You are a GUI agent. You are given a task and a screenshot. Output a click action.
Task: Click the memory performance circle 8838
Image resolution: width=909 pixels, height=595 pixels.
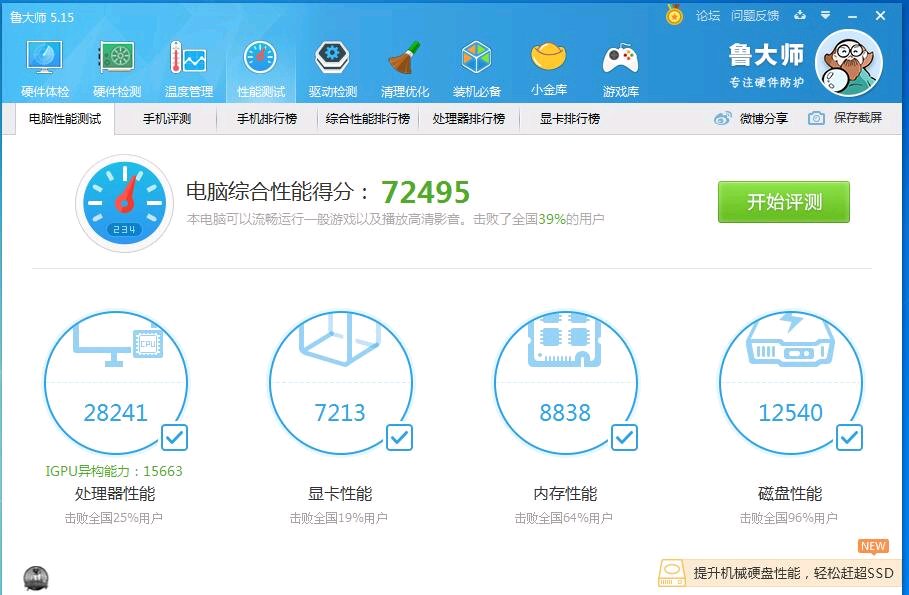(566, 383)
